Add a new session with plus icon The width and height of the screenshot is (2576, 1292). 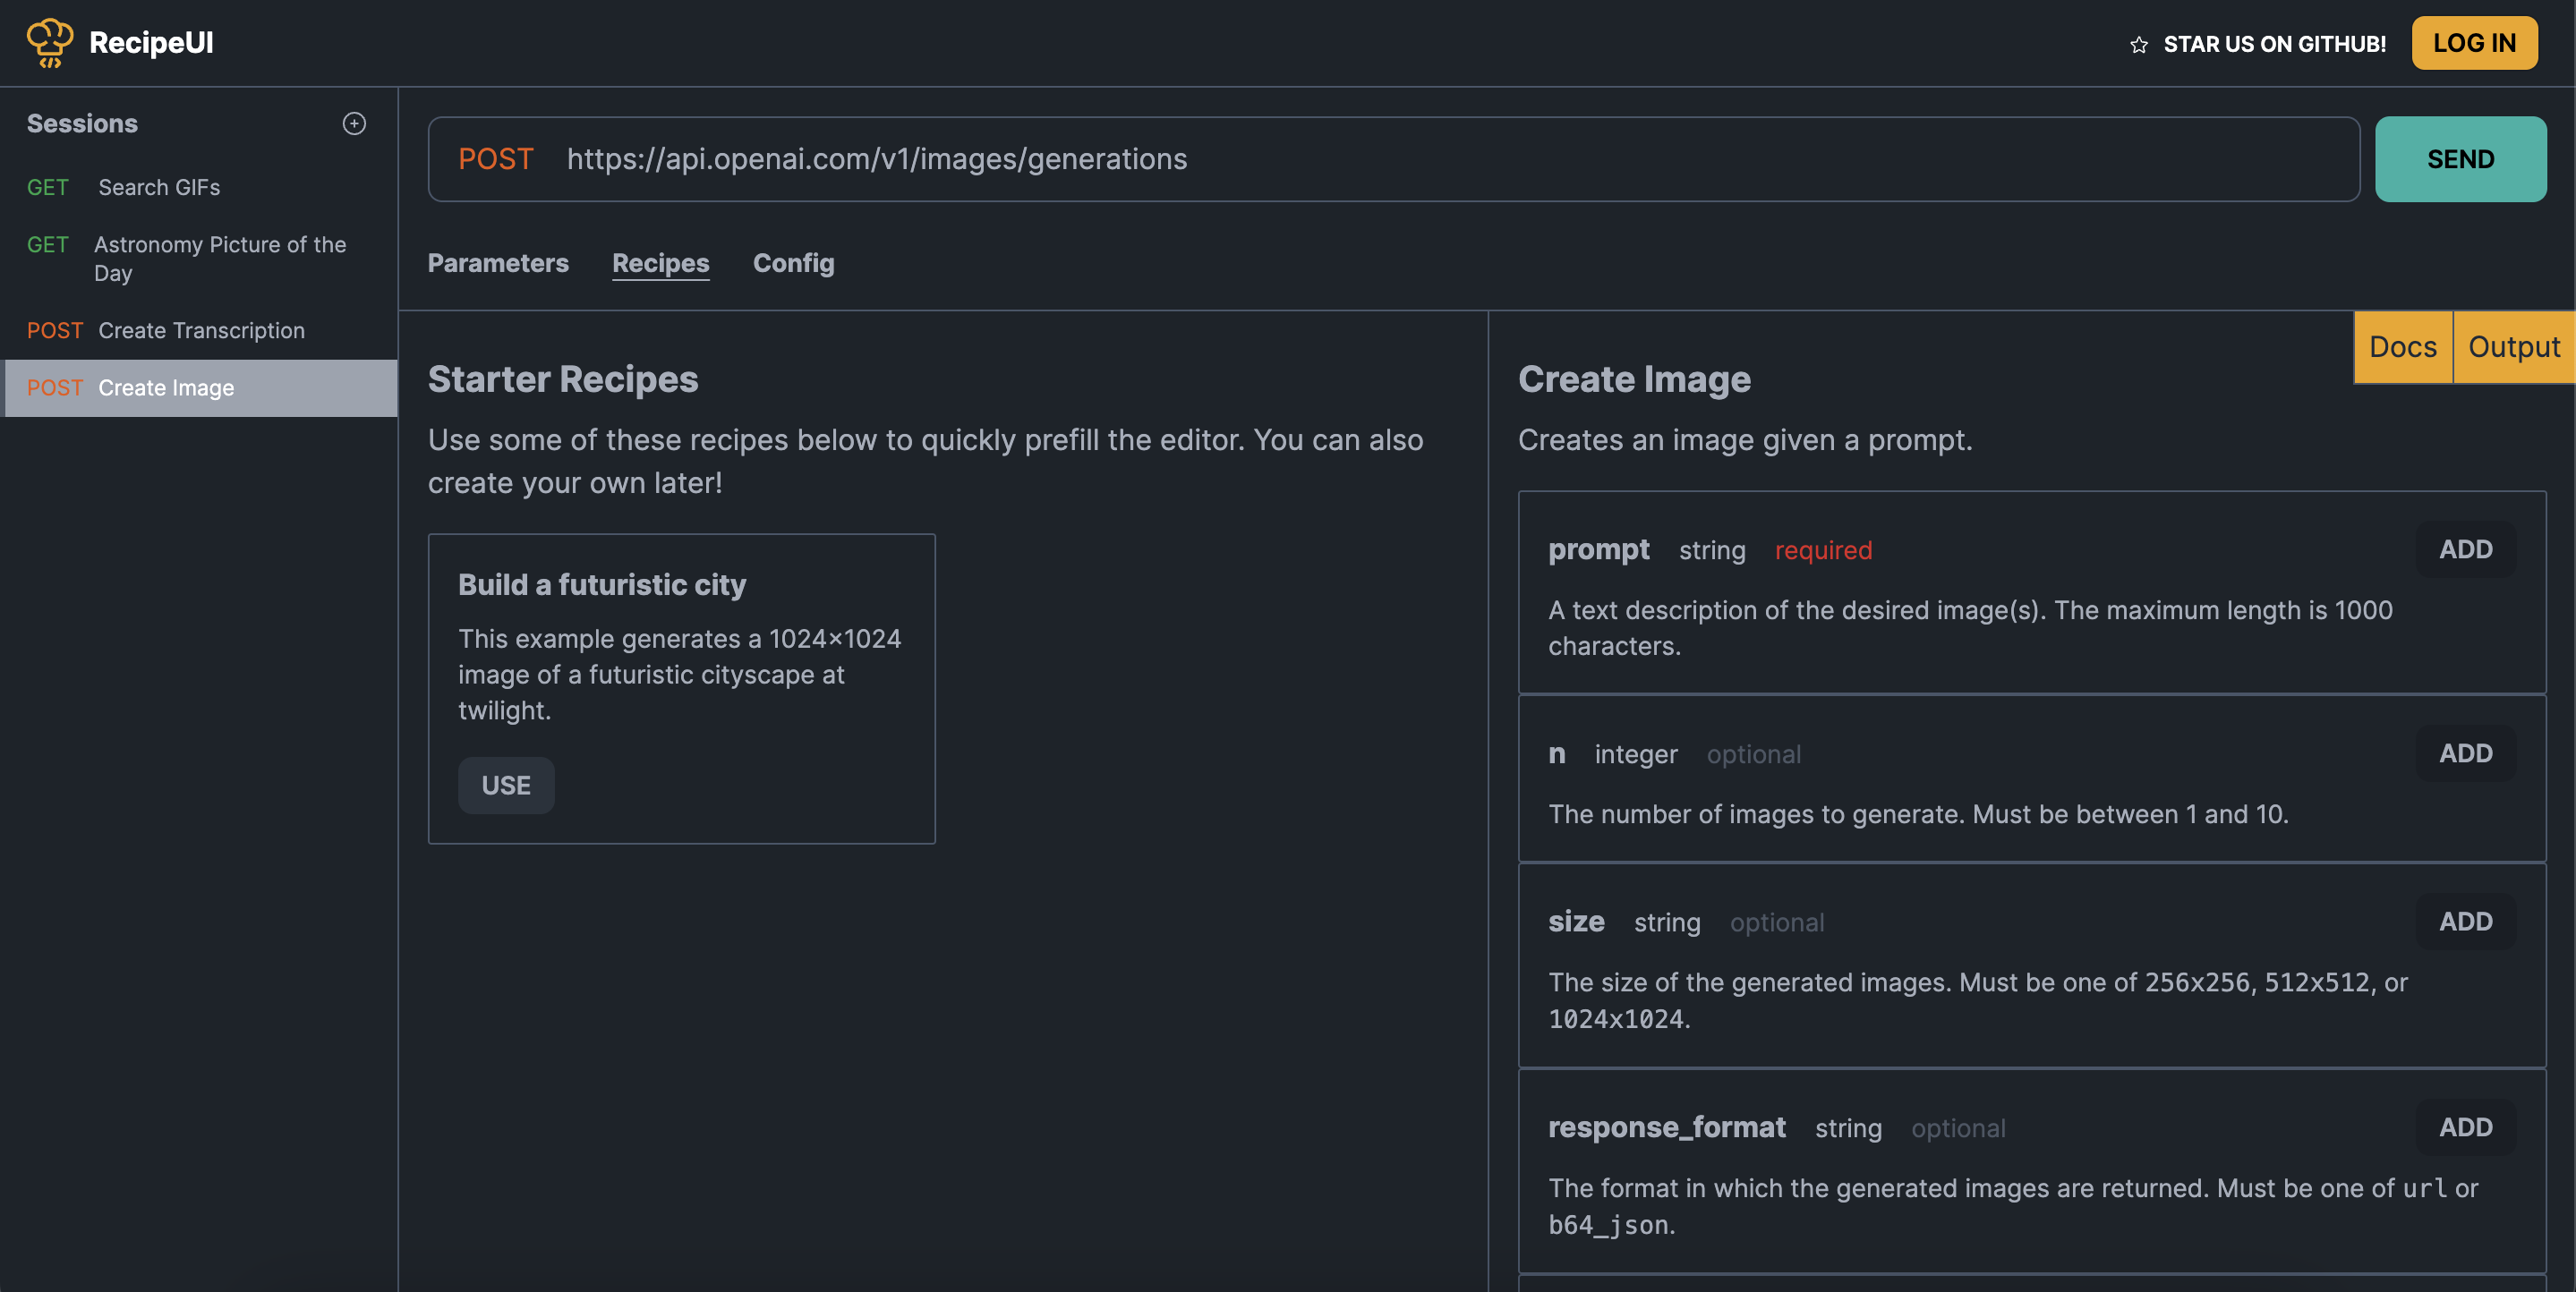coord(354,123)
